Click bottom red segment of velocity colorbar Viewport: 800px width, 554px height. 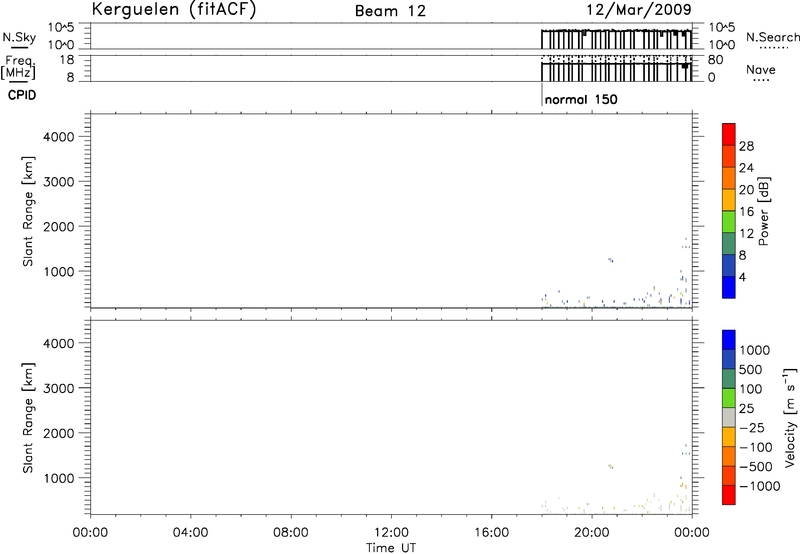tap(729, 495)
